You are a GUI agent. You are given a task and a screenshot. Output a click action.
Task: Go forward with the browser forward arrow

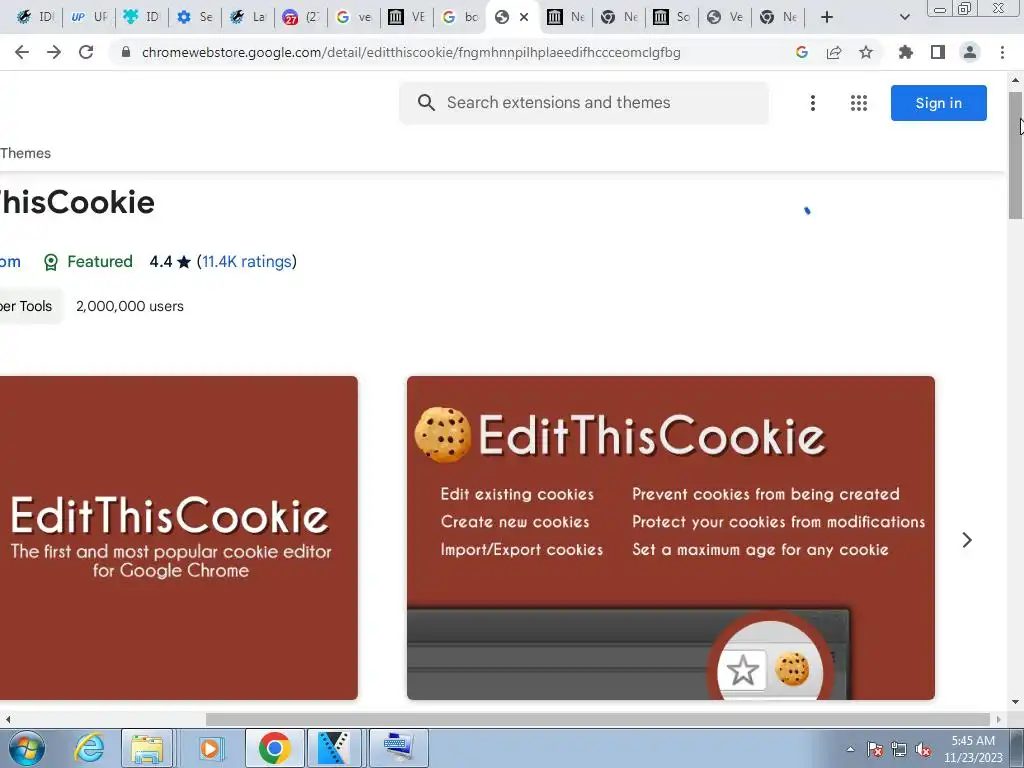(x=54, y=52)
